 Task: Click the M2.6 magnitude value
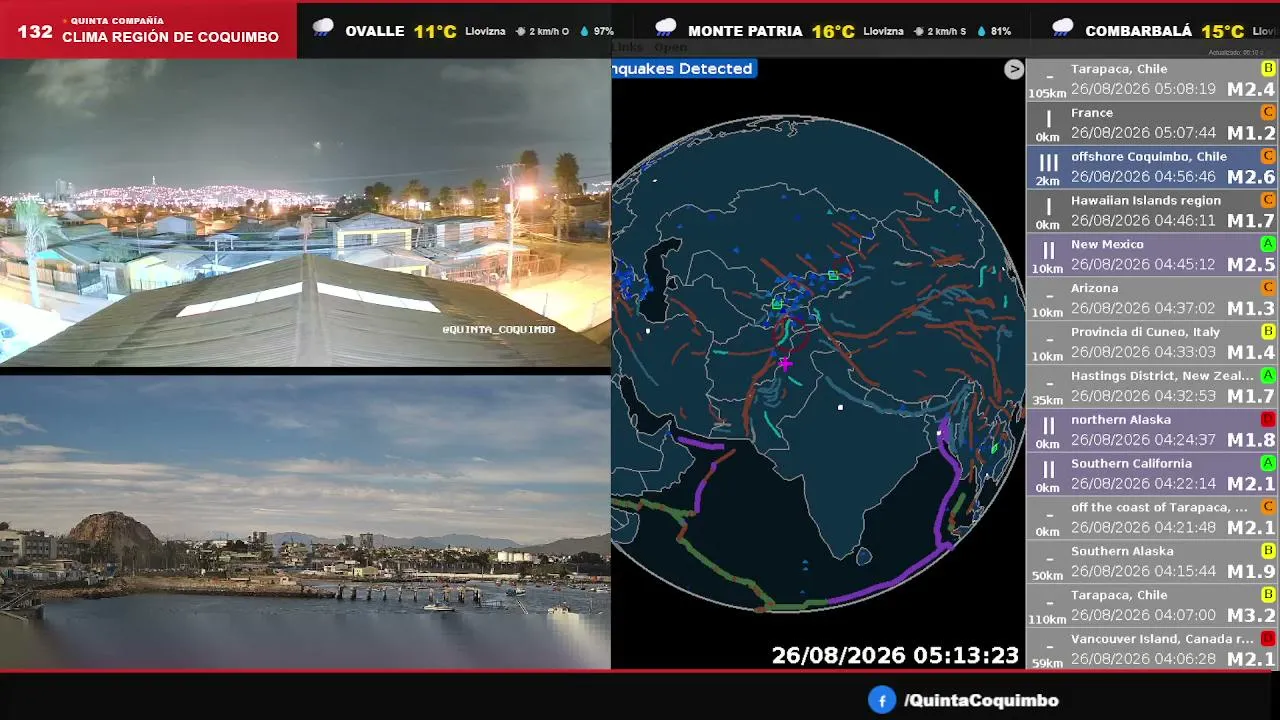point(1251,177)
